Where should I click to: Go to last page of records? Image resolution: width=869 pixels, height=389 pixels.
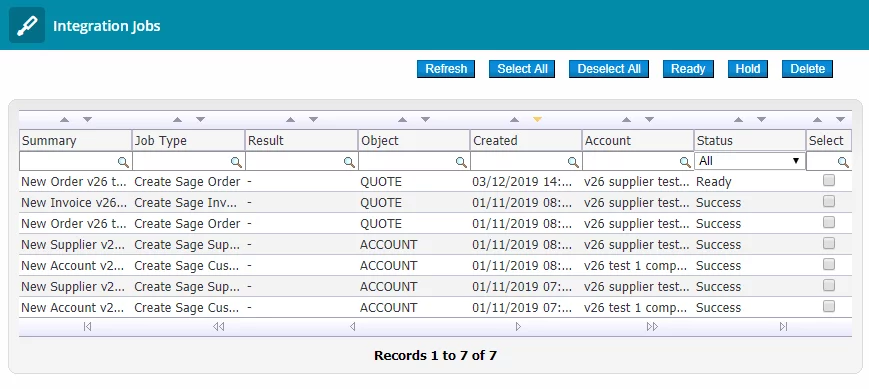(x=783, y=327)
